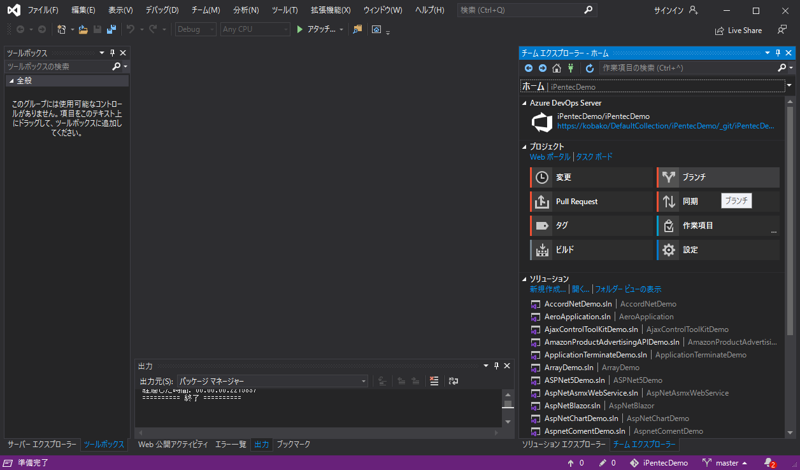Open the 設定 settings tile

coord(718,250)
